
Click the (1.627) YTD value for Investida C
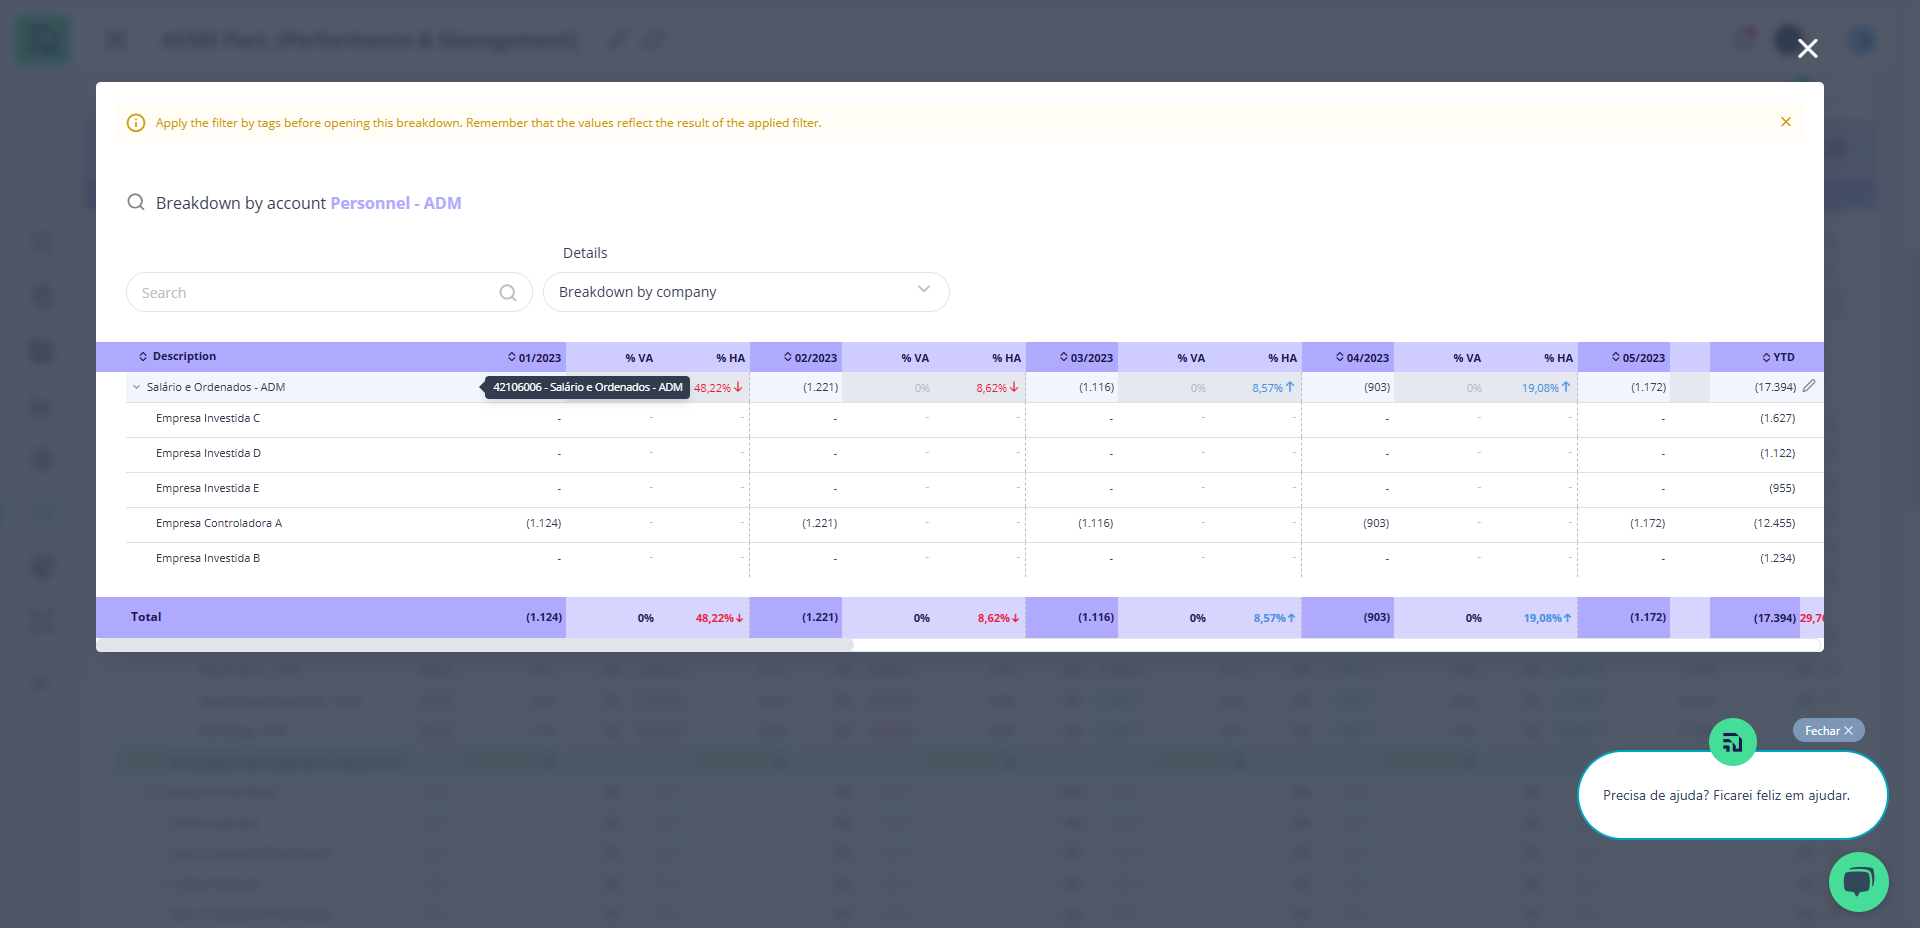(1778, 418)
